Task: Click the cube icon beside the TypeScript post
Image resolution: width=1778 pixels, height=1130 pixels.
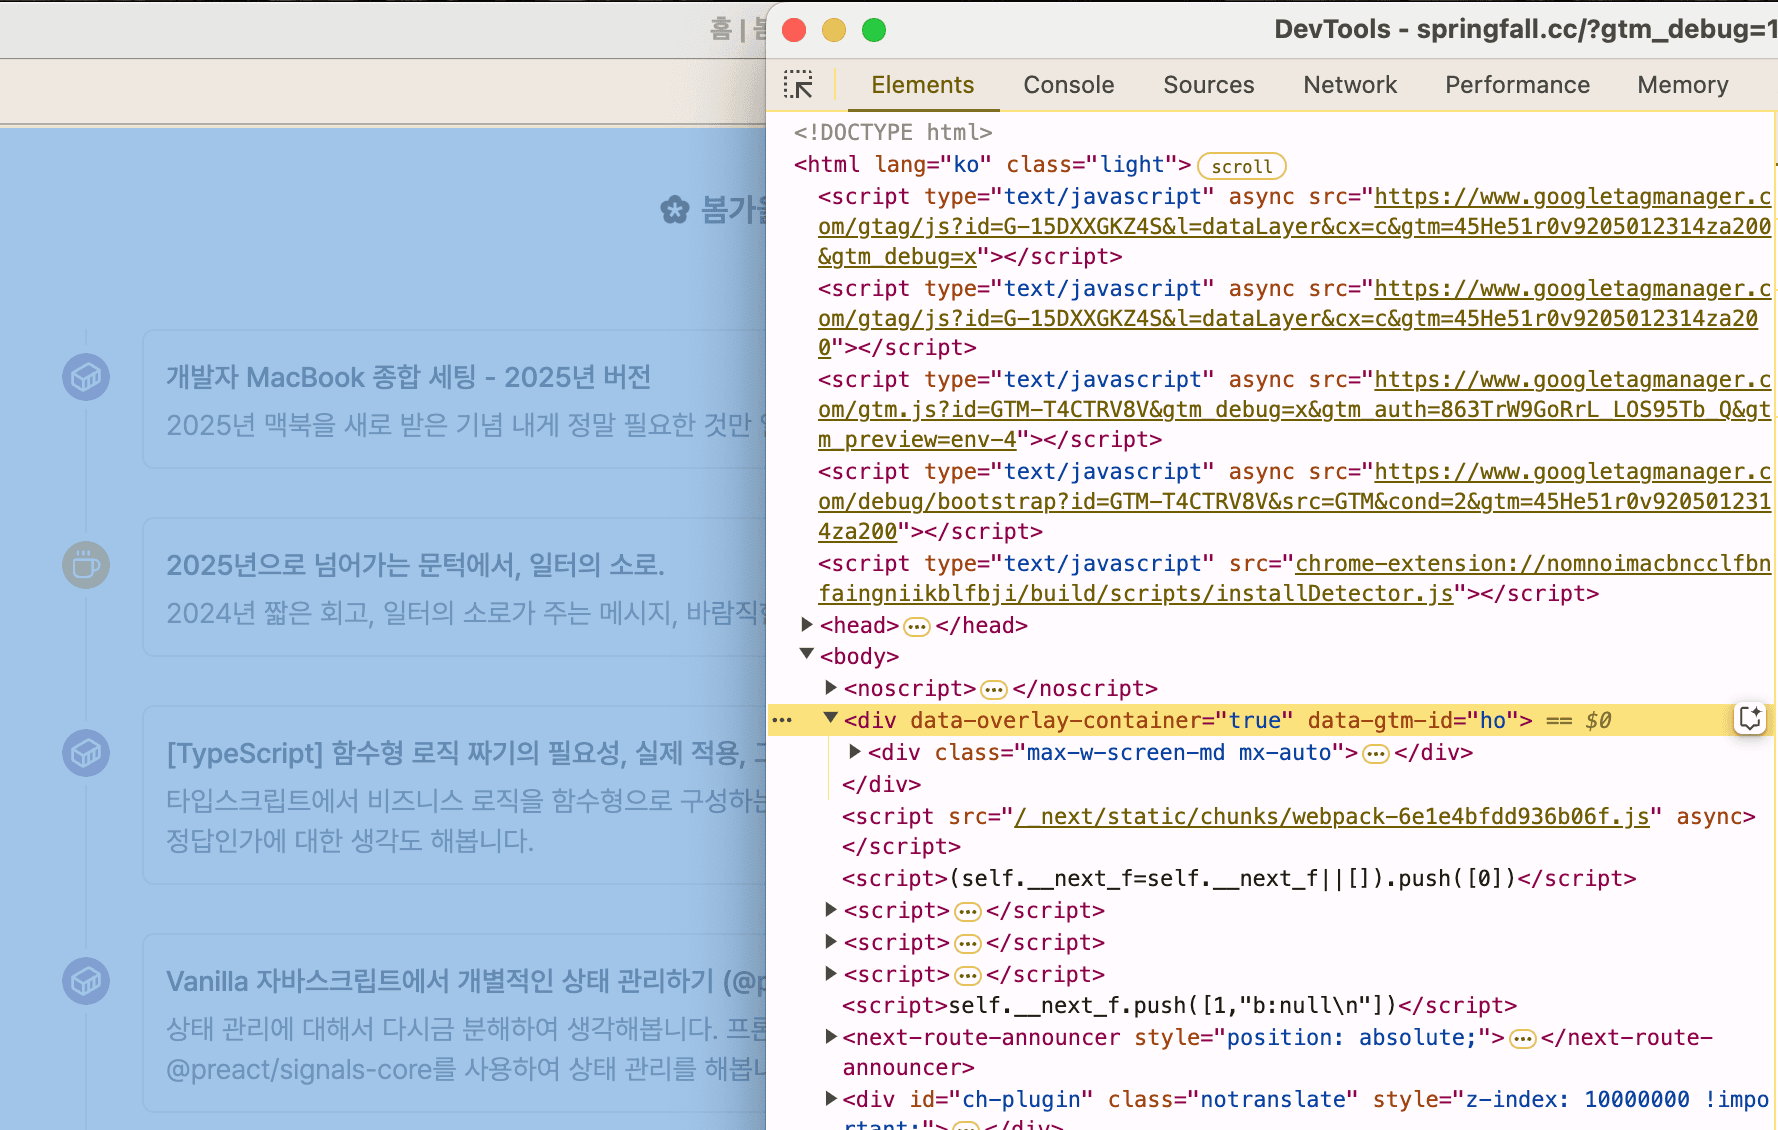Action: 86,753
